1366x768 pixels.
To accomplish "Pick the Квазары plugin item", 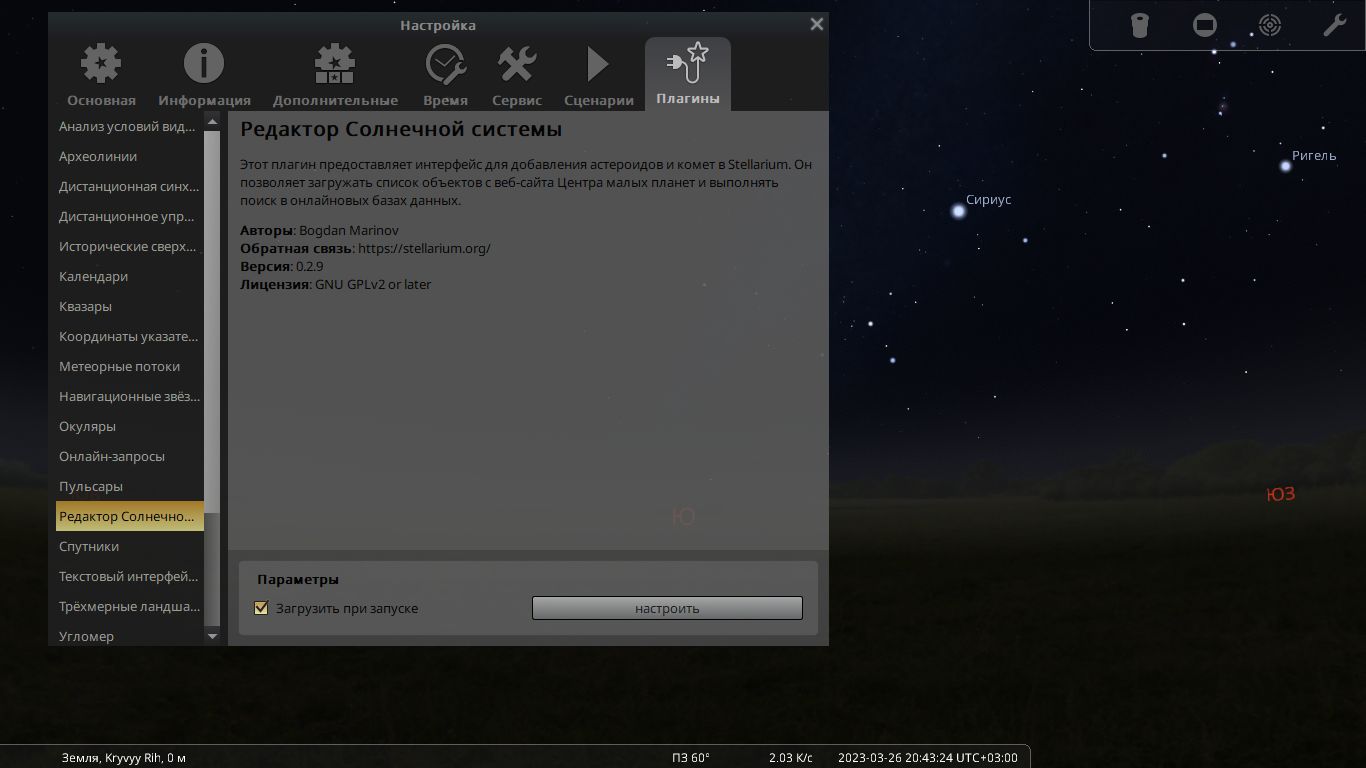I will point(85,306).
